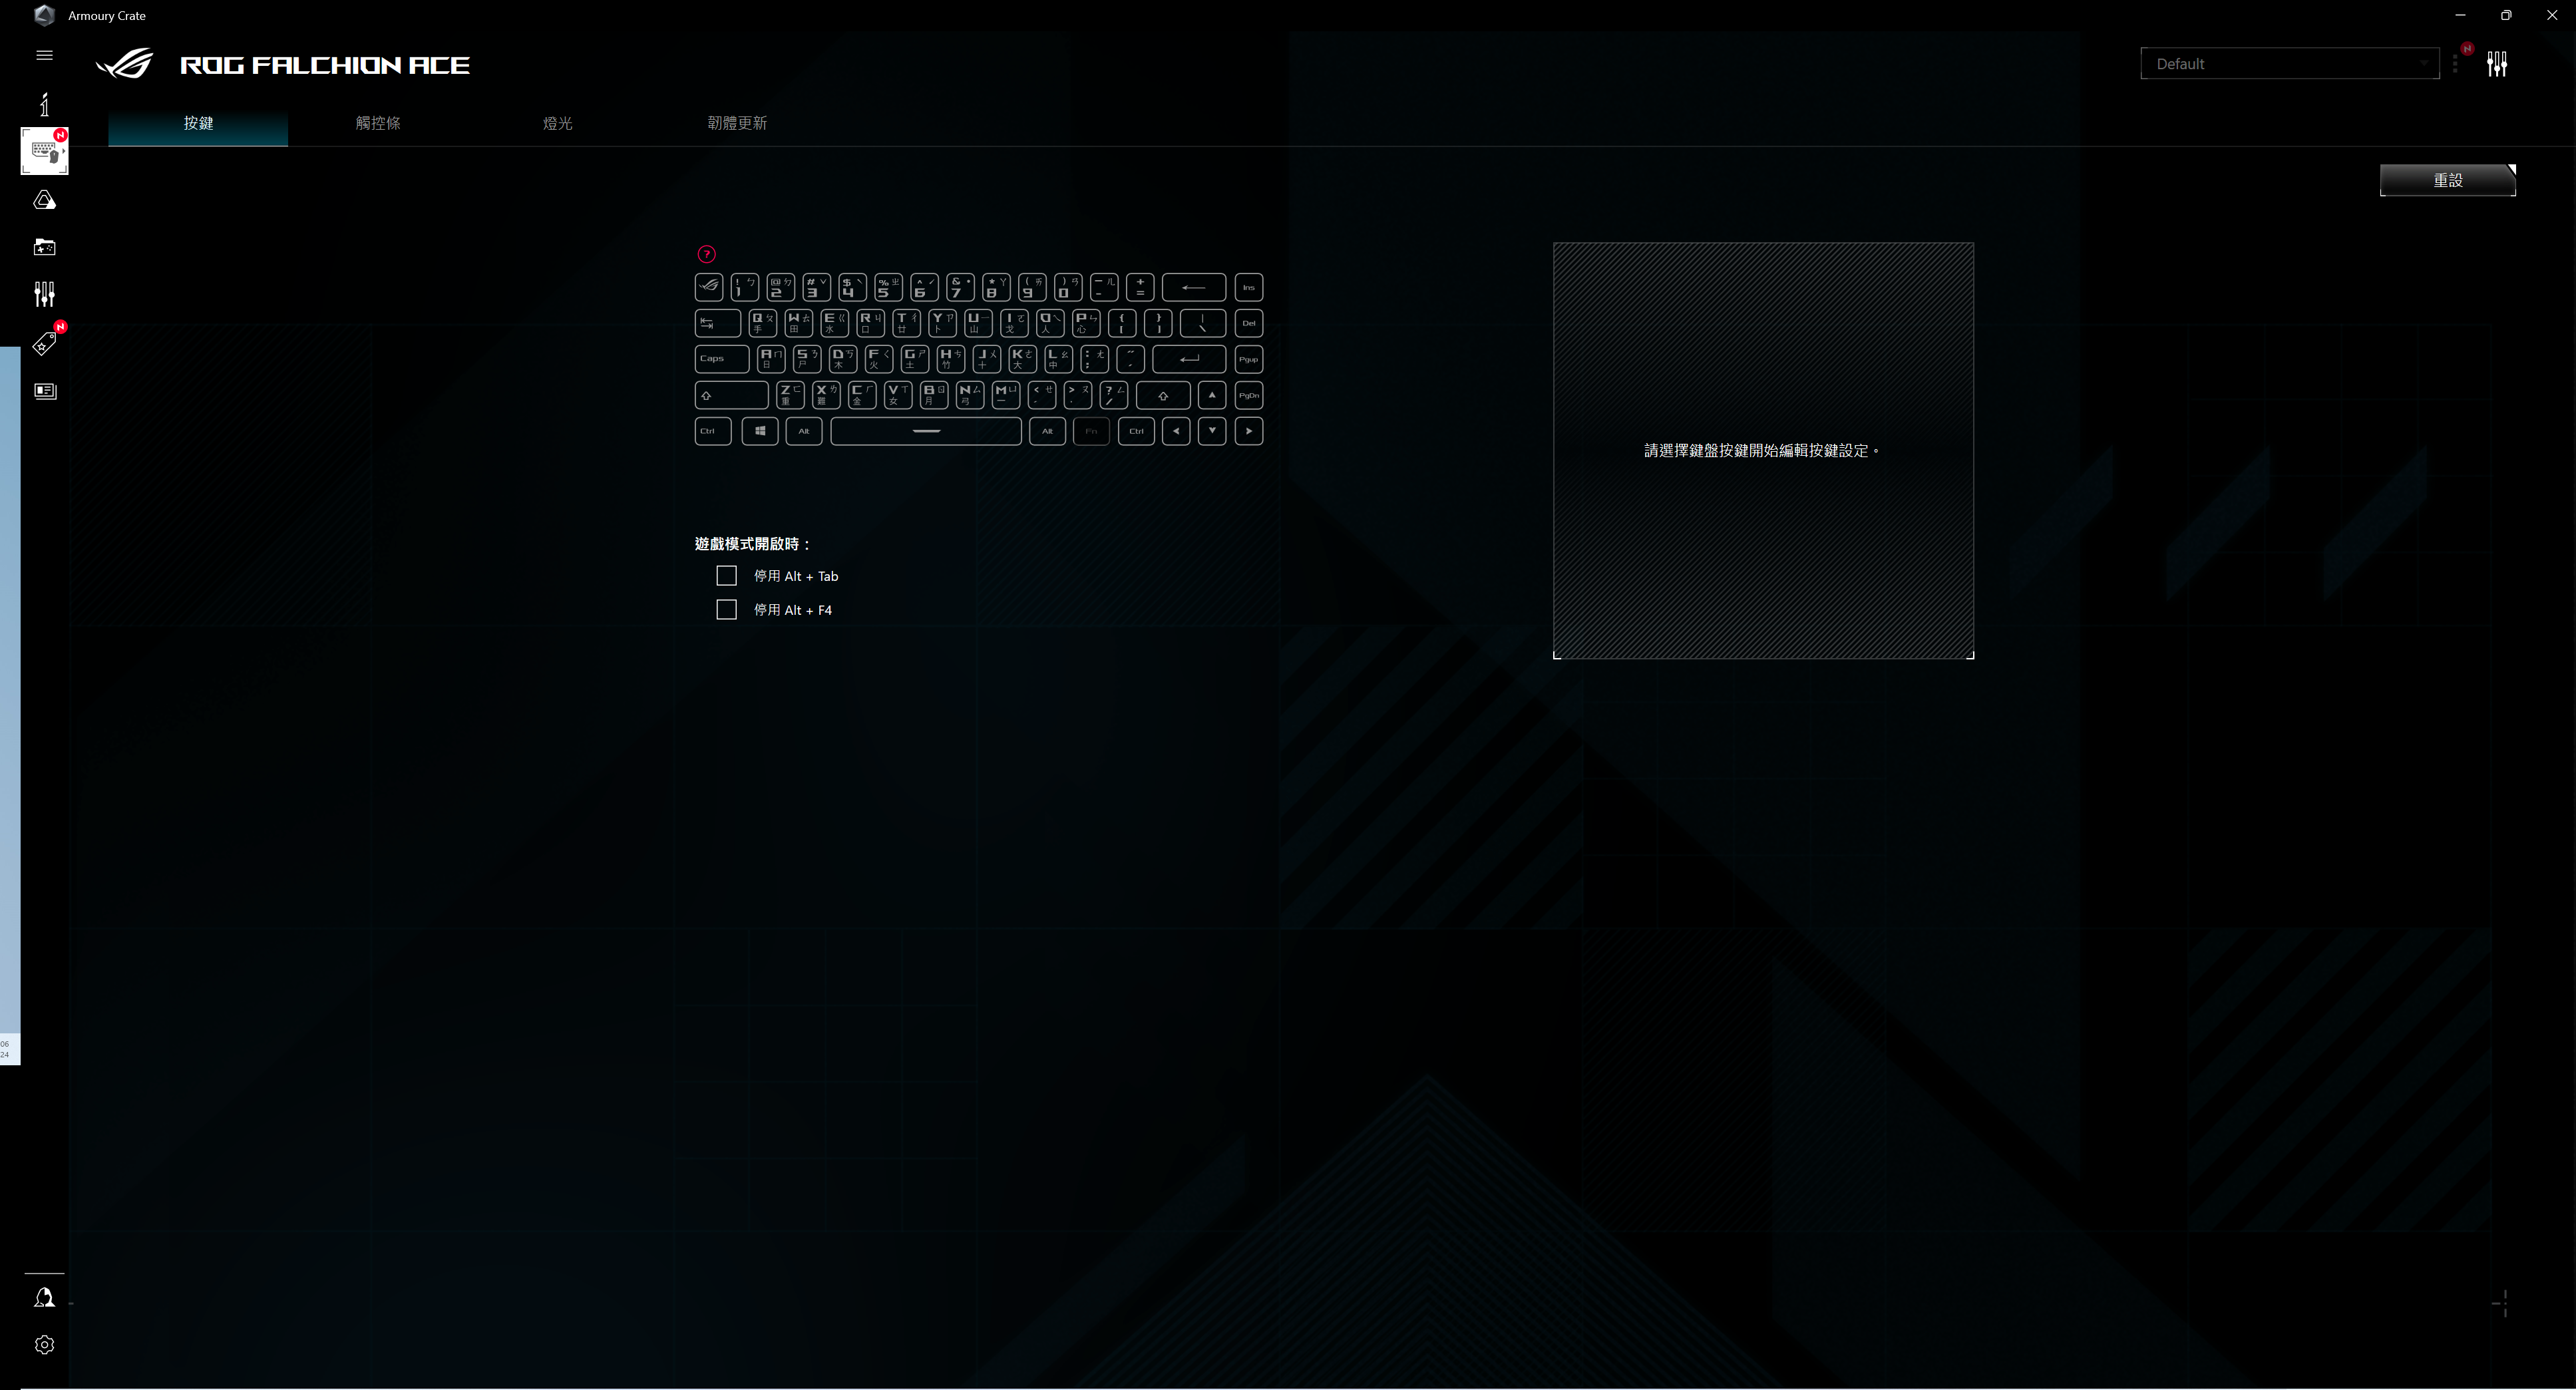Select the right Shift key on layout
The height and width of the screenshot is (1390, 2576).
coord(1163,395)
